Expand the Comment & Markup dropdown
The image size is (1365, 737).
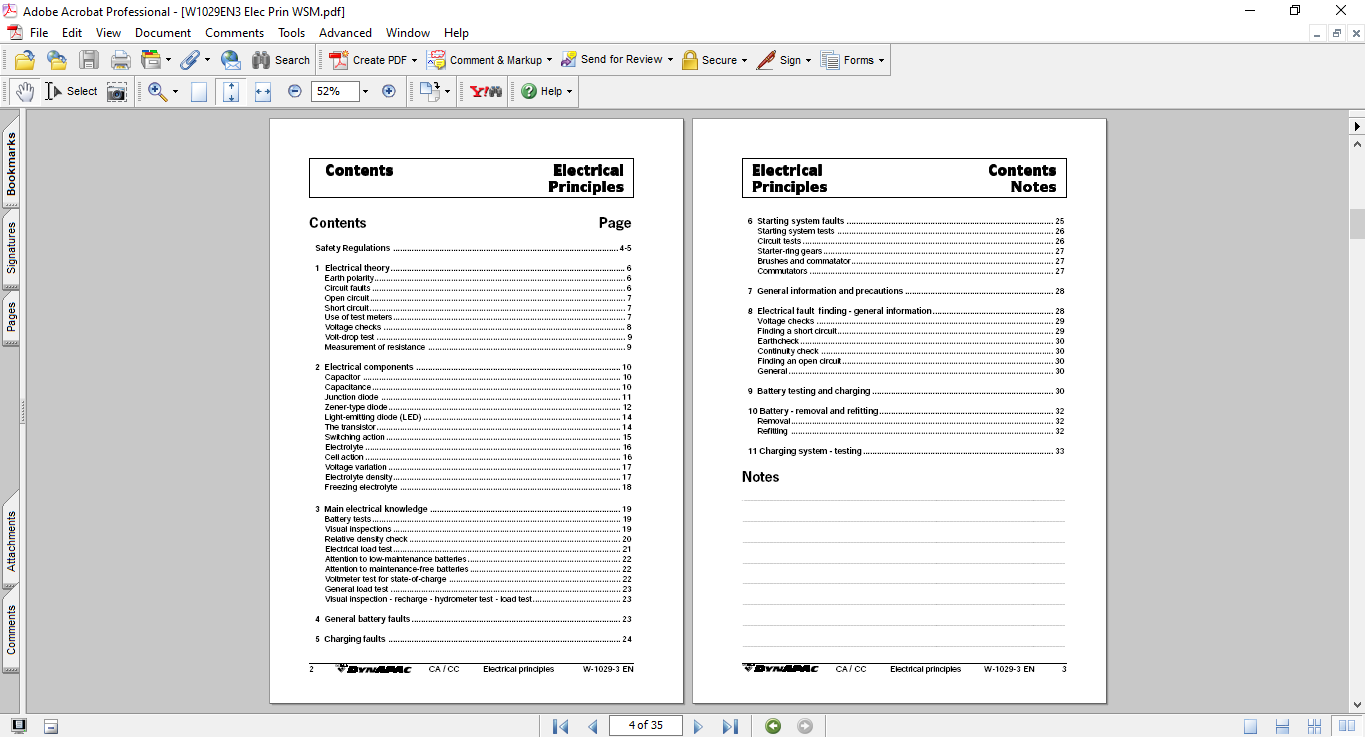550,60
